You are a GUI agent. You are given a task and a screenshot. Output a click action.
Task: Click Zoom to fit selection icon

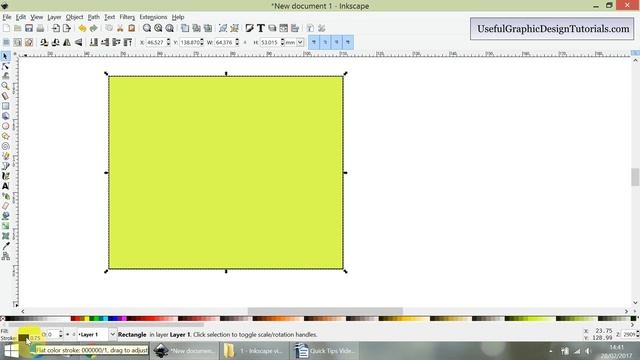click(147, 28)
